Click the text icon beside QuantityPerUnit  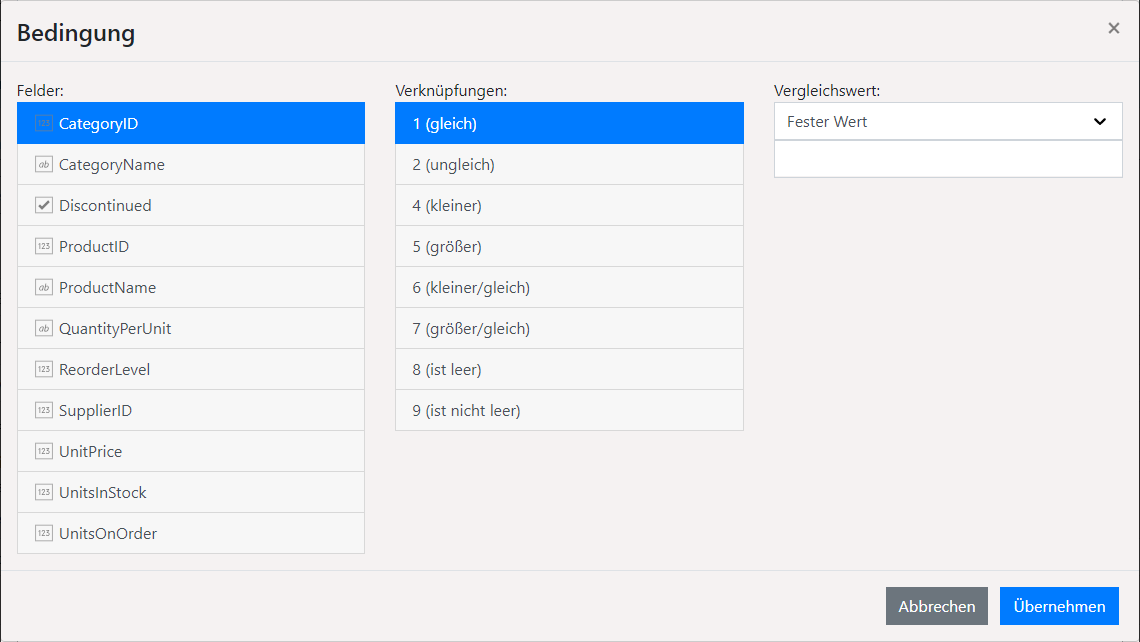pyautogui.click(x=43, y=329)
